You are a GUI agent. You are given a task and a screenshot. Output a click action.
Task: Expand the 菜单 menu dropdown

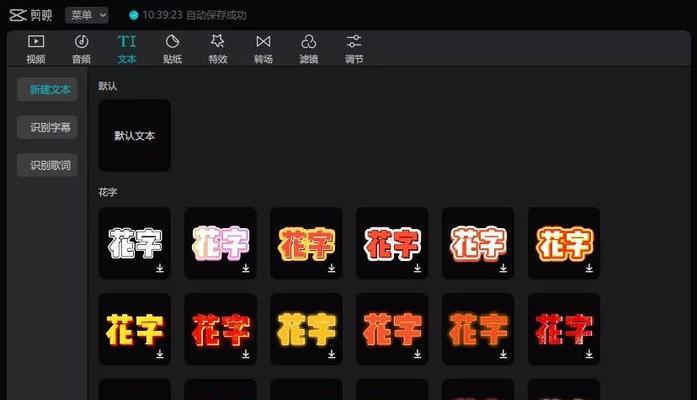pos(87,15)
